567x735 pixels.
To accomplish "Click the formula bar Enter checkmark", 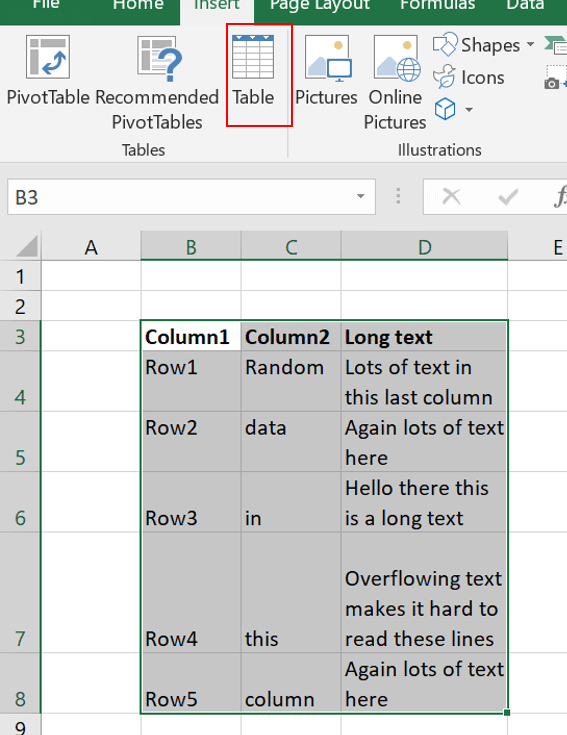I will coord(508,197).
